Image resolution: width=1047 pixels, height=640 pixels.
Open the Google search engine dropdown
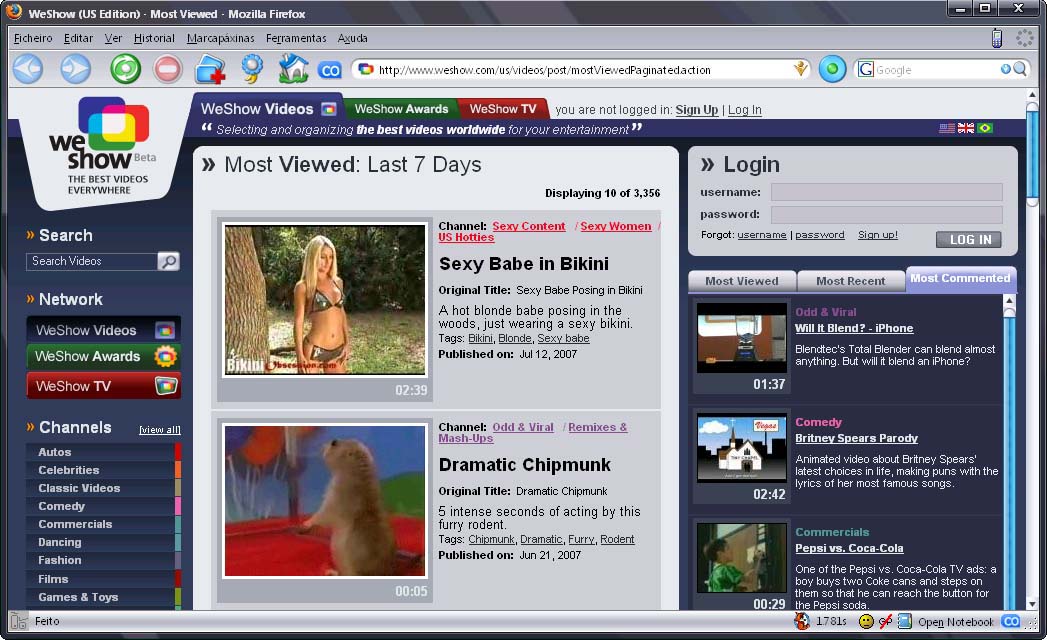coord(866,69)
